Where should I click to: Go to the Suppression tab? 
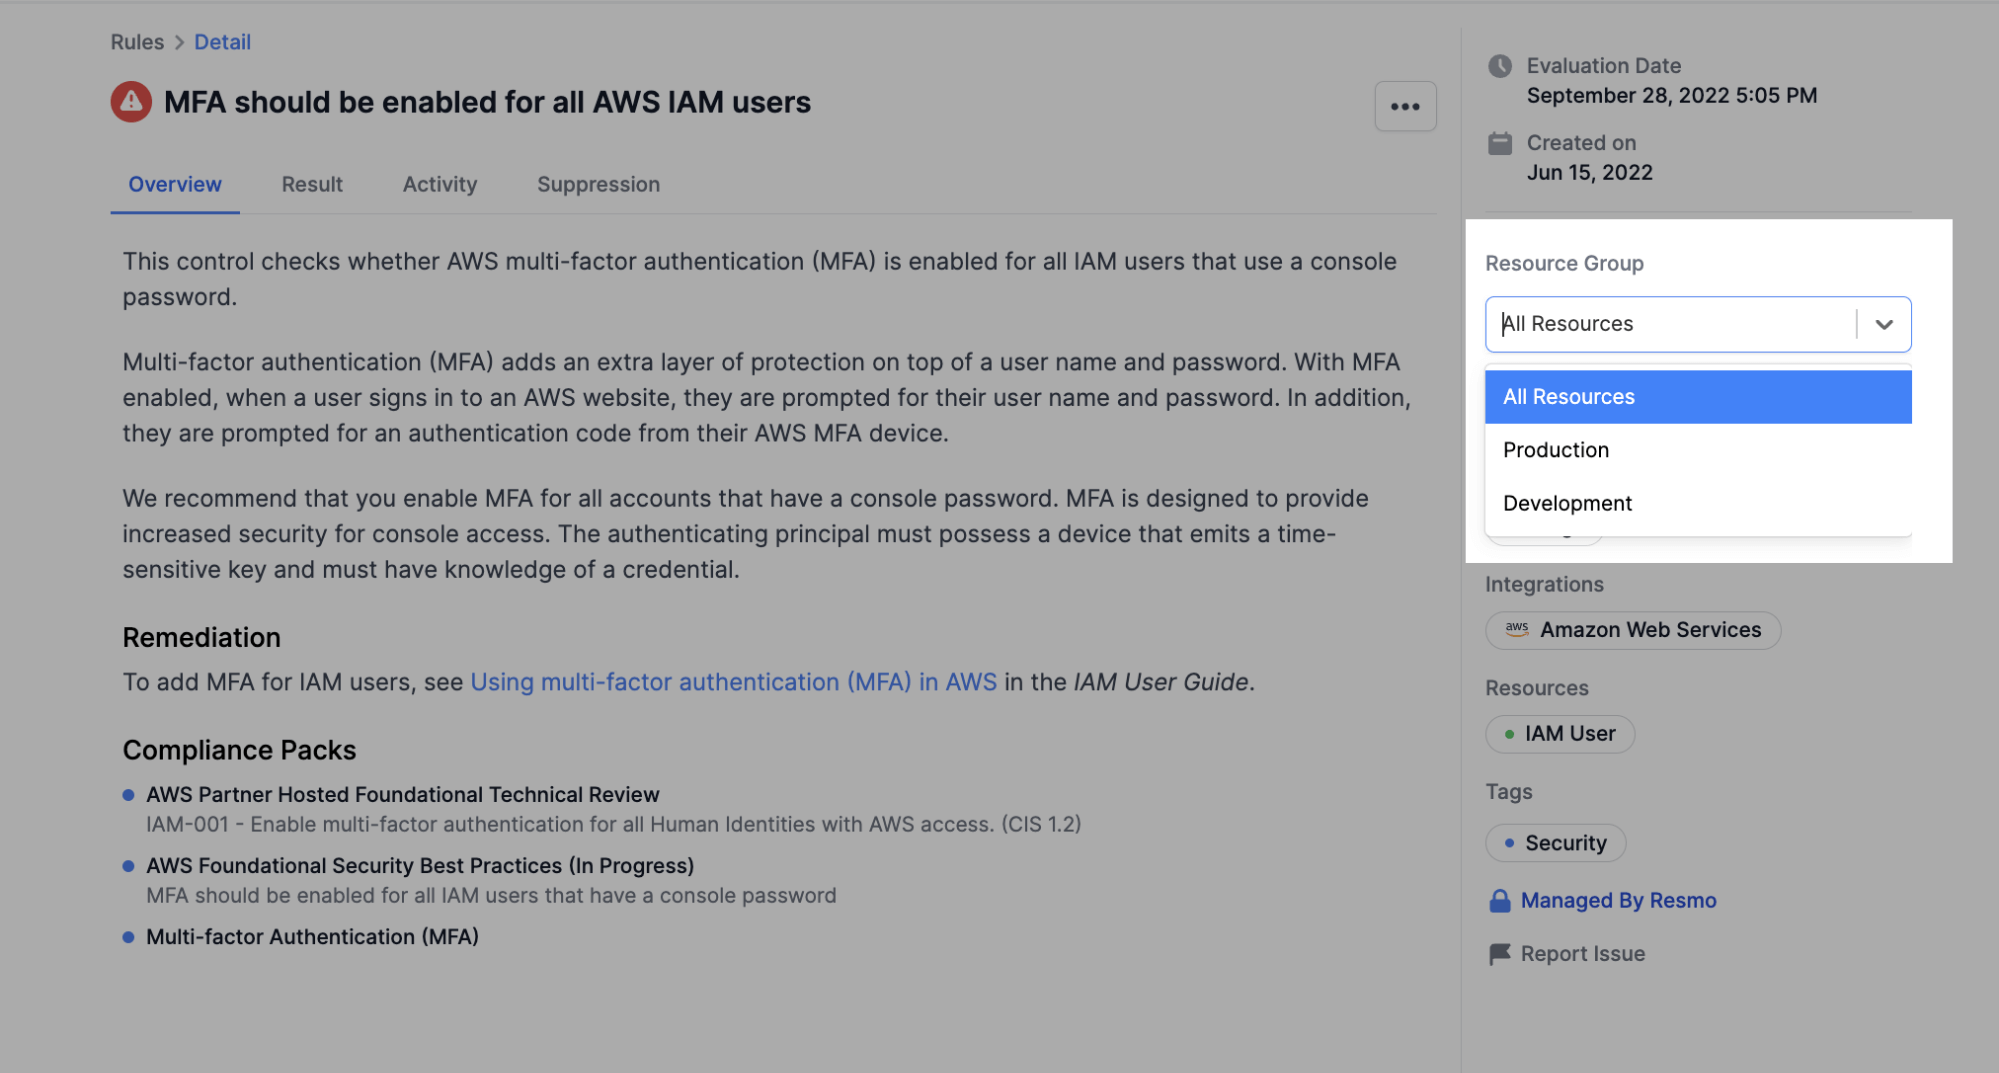598,184
